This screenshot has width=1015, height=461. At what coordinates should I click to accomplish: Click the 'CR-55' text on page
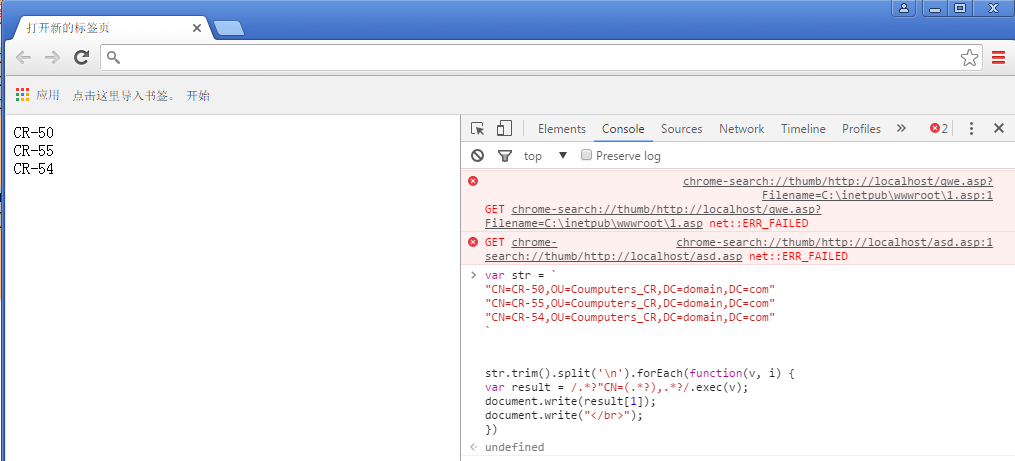pos(34,151)
